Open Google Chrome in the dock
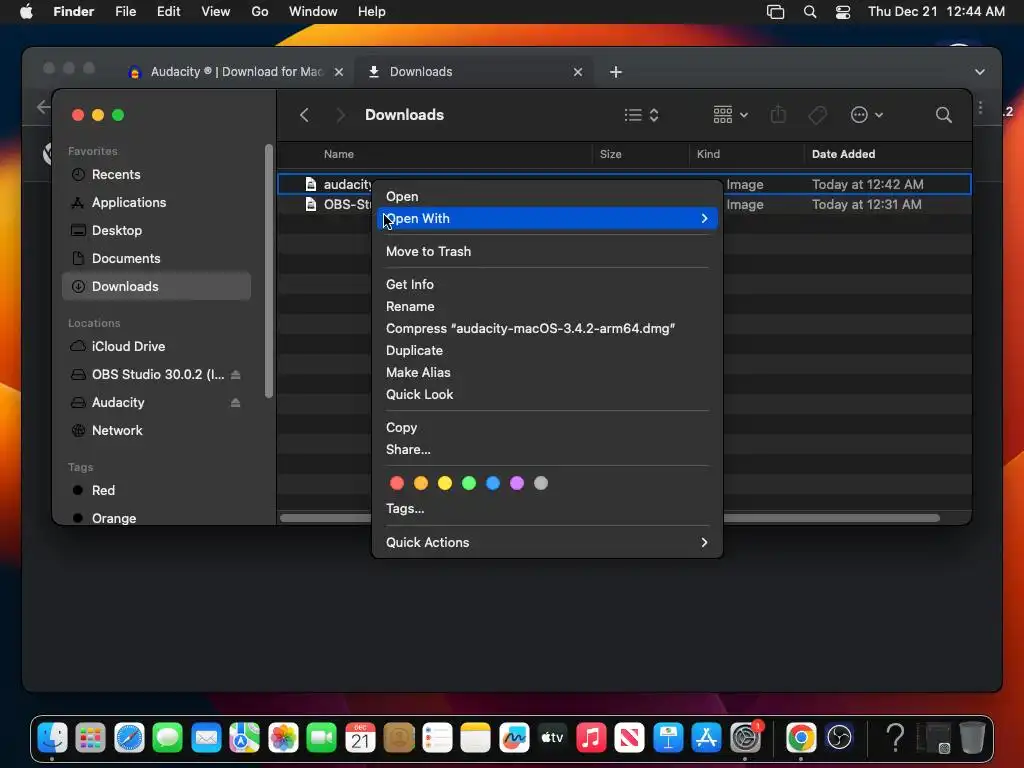Screen dimensions: 1024x768 (x=801, y=738)
